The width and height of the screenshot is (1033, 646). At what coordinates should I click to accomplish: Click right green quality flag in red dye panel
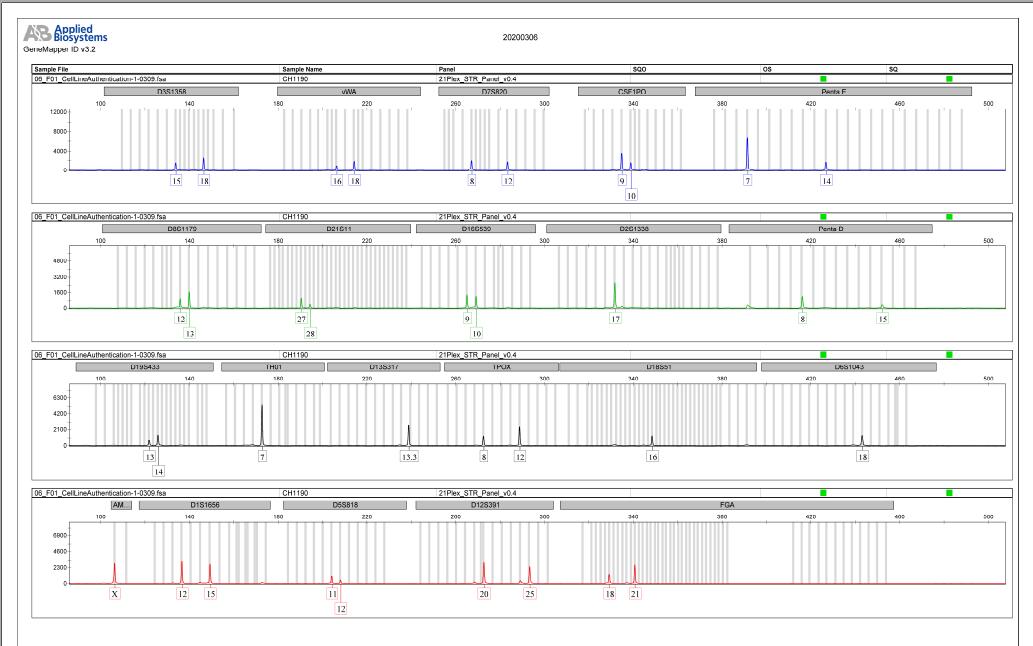pyautogui.click(x=949, y=493)
